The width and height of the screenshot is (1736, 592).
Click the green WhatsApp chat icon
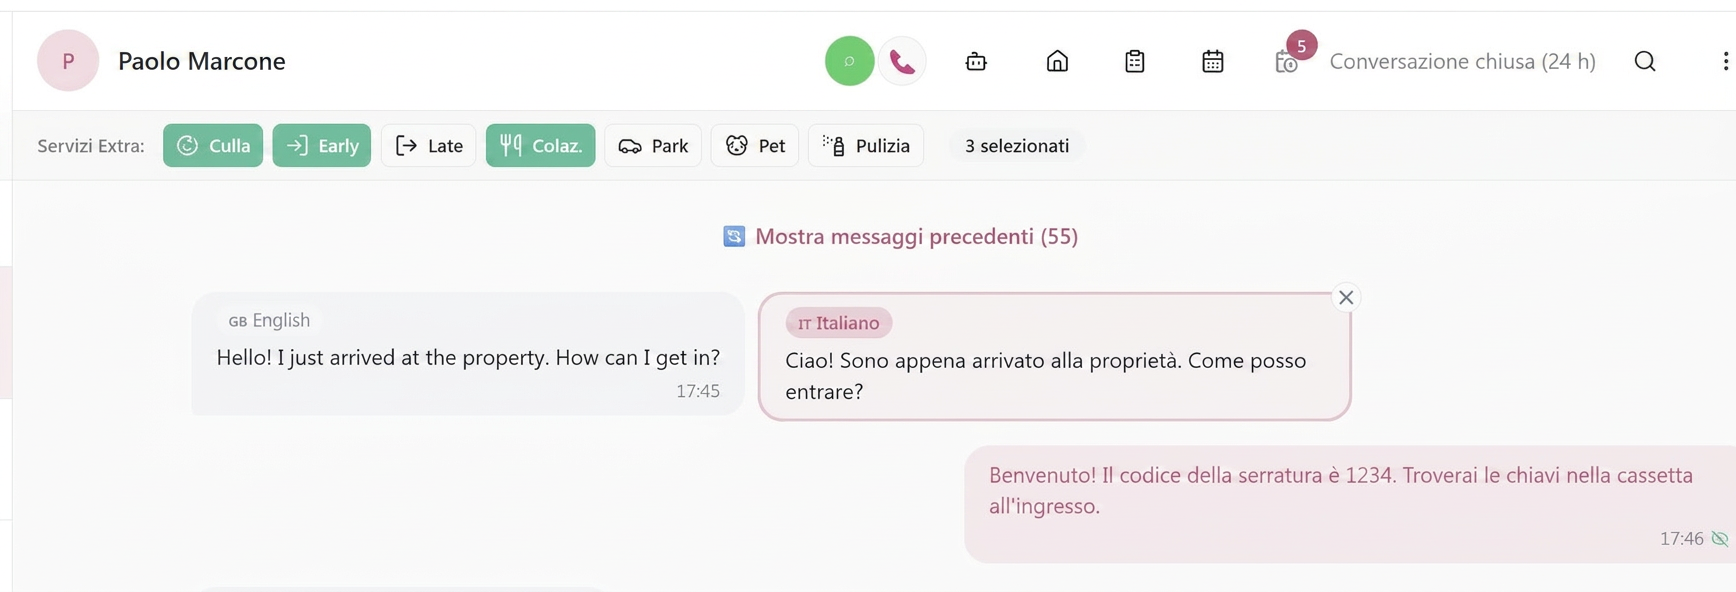coord(849,61)
